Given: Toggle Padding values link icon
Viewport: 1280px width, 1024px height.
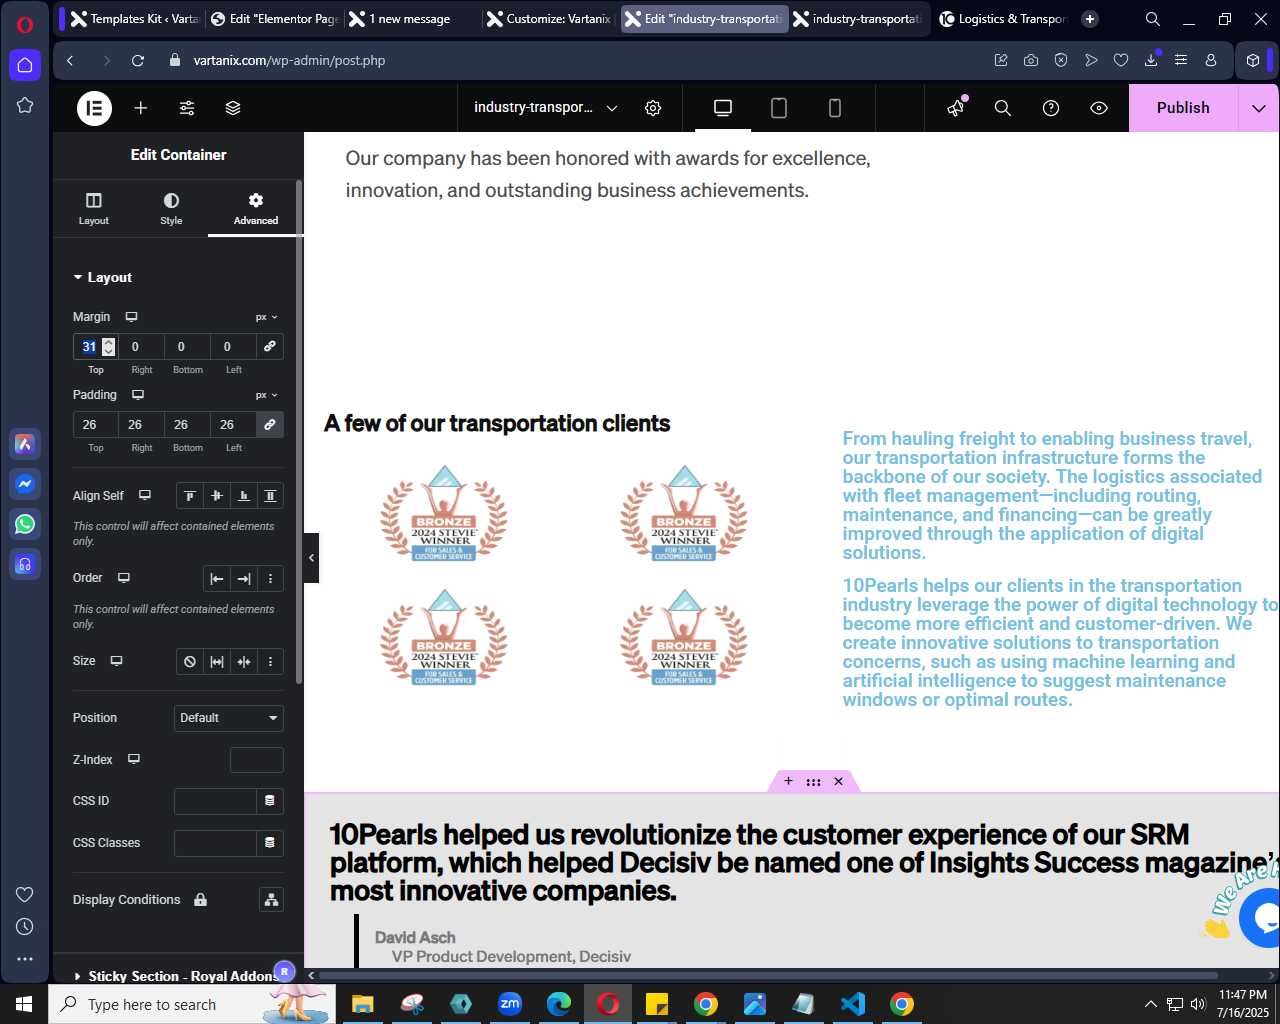Looking at the screenshot, I should point(270,424).
